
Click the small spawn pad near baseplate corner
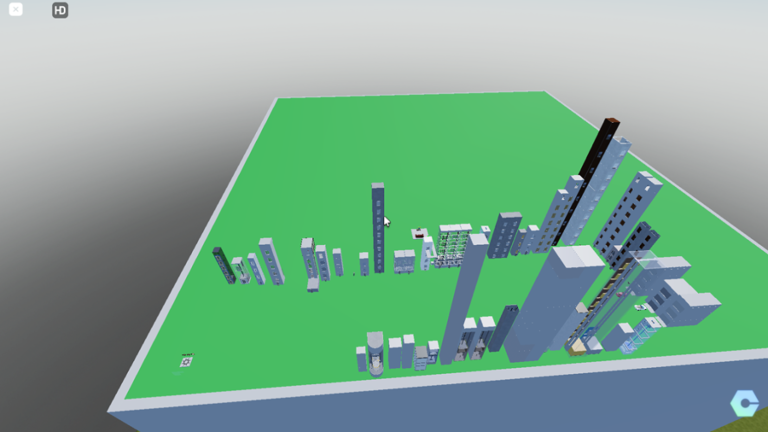(x=187, y=361)
